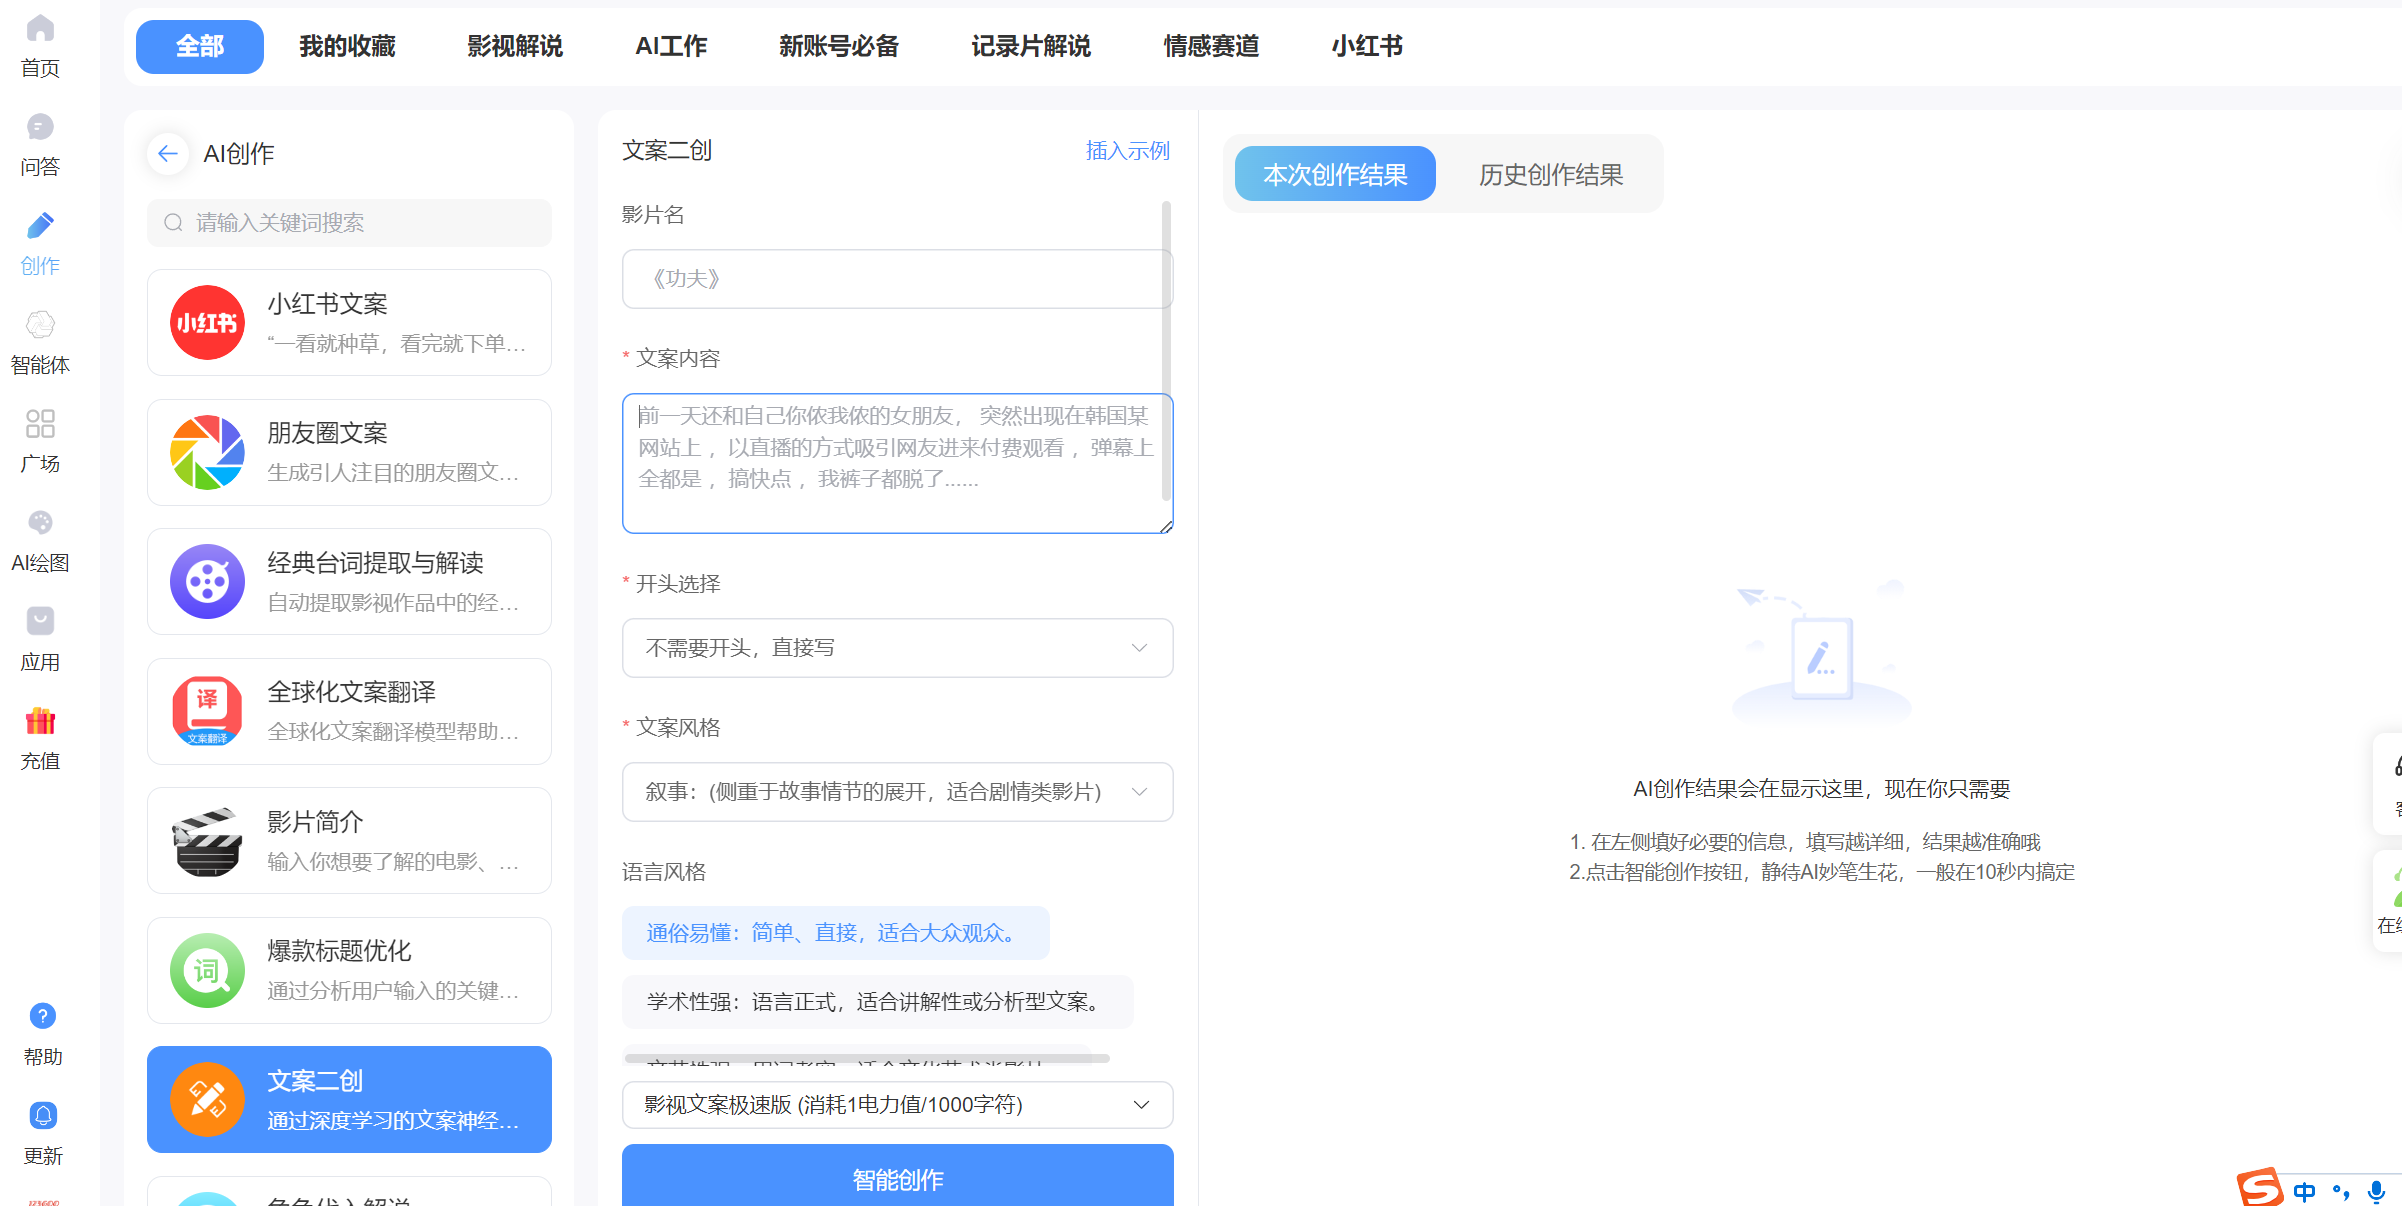Screen dimensions: 2402x1206
Task: Click the 插入示例 link
Action: (1127, 151)
